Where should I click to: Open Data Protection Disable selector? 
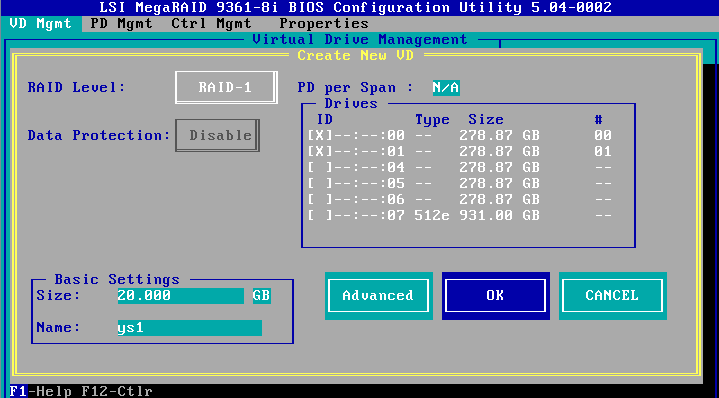[x=217, y=135]
